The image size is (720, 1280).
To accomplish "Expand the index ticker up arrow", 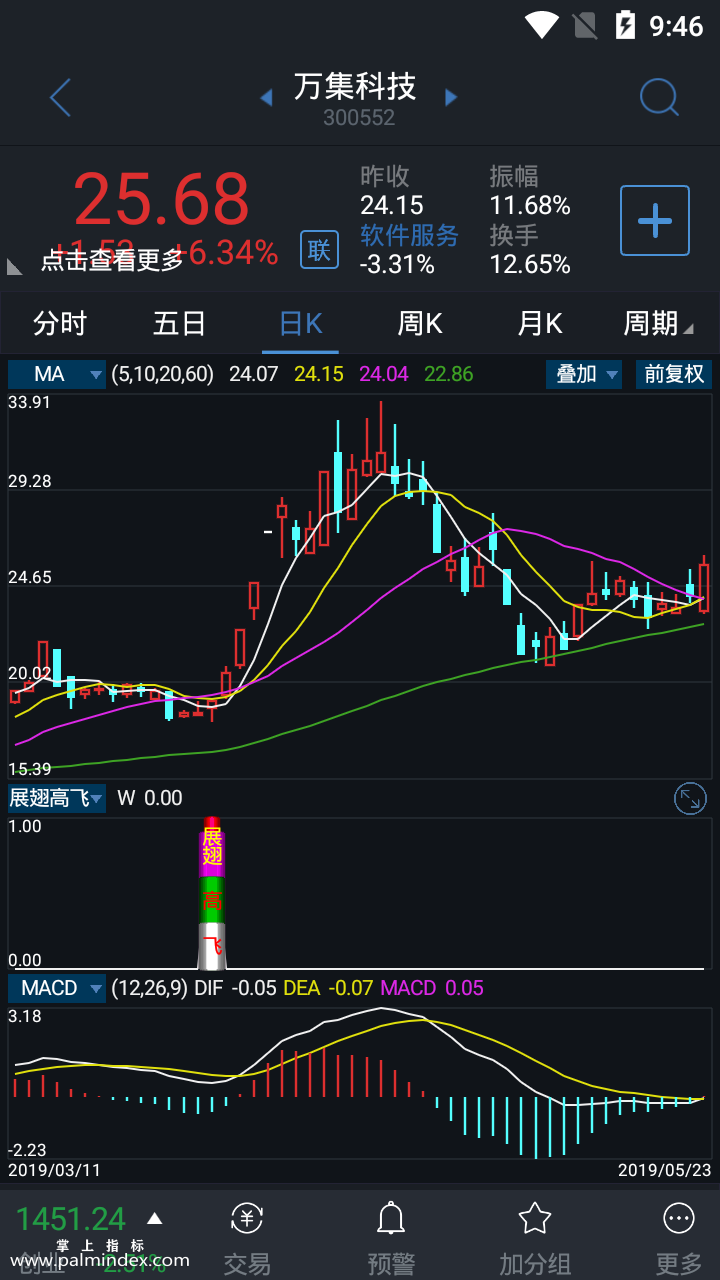I will (154, 1218).
